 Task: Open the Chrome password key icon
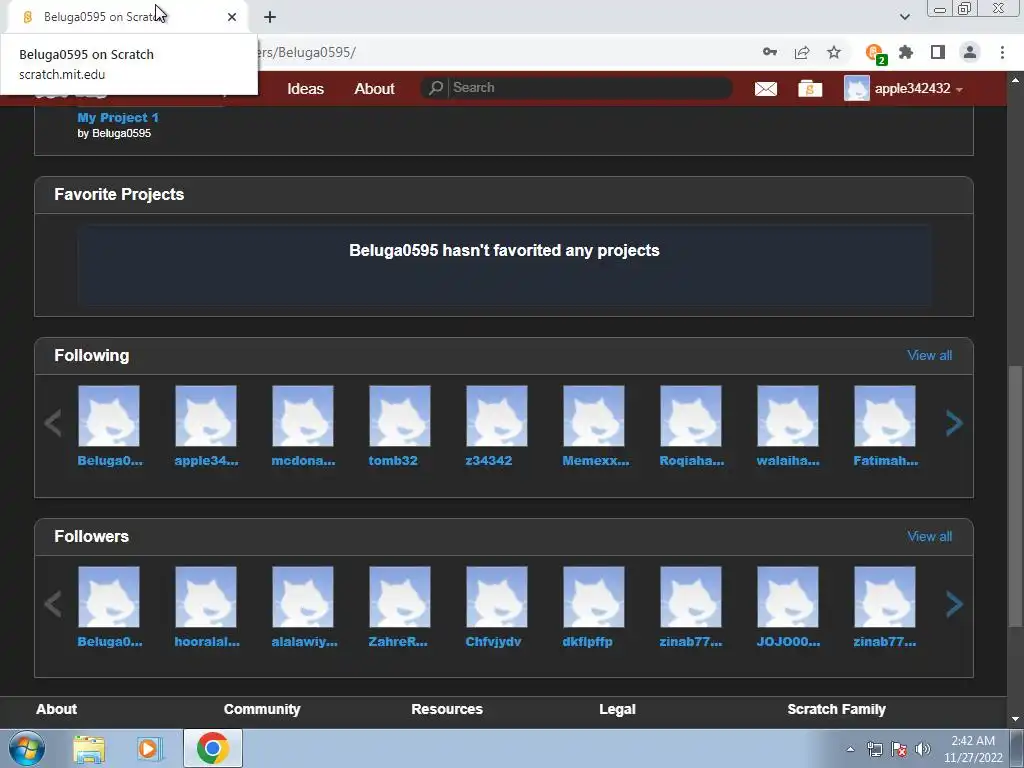coord(770,52)
